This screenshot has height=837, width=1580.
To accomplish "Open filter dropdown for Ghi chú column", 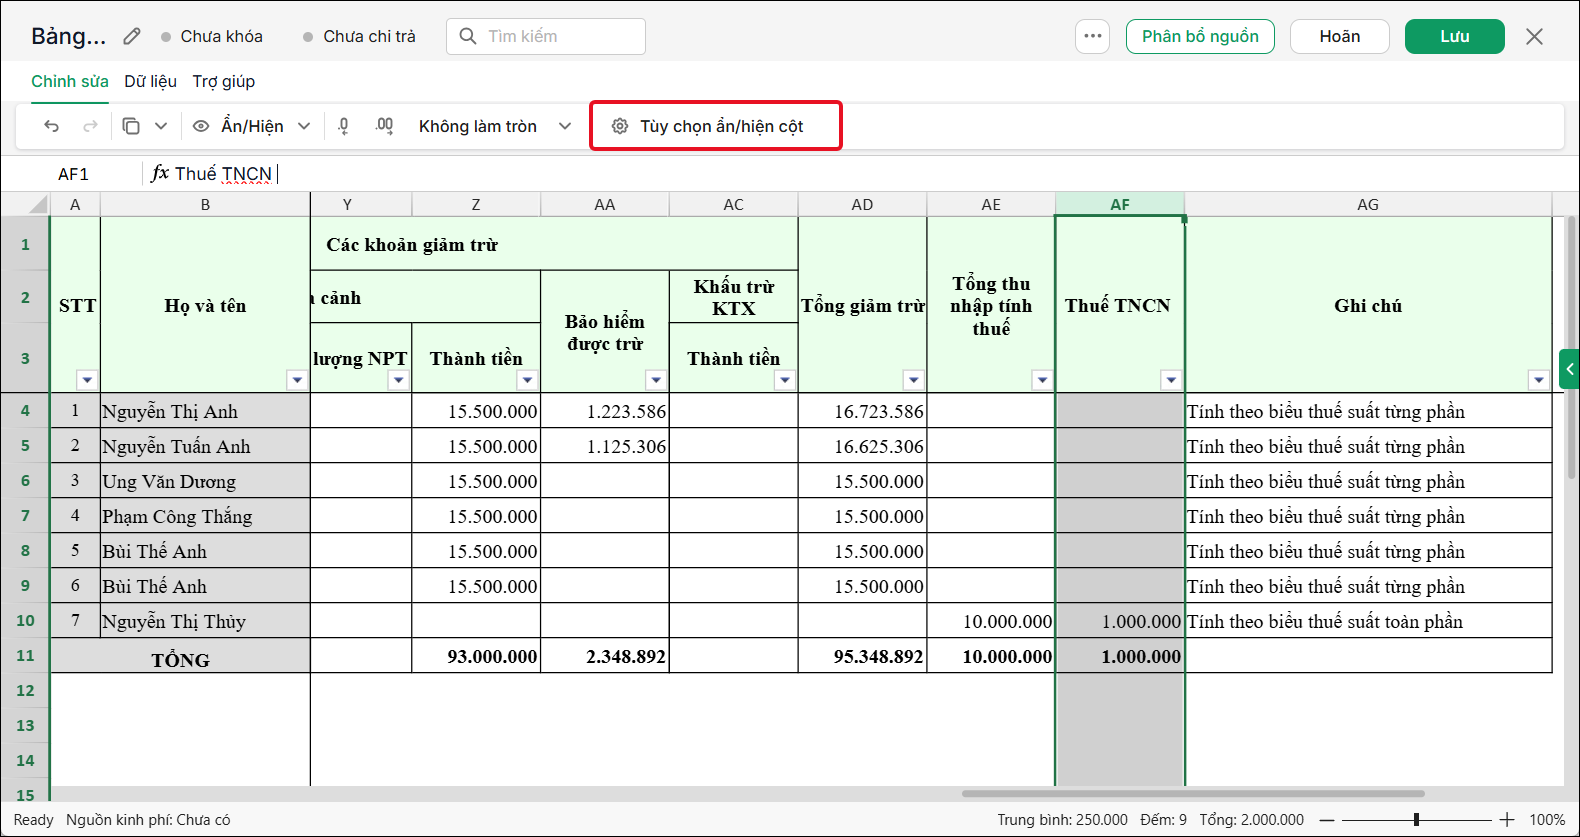I will point(1539,380).
